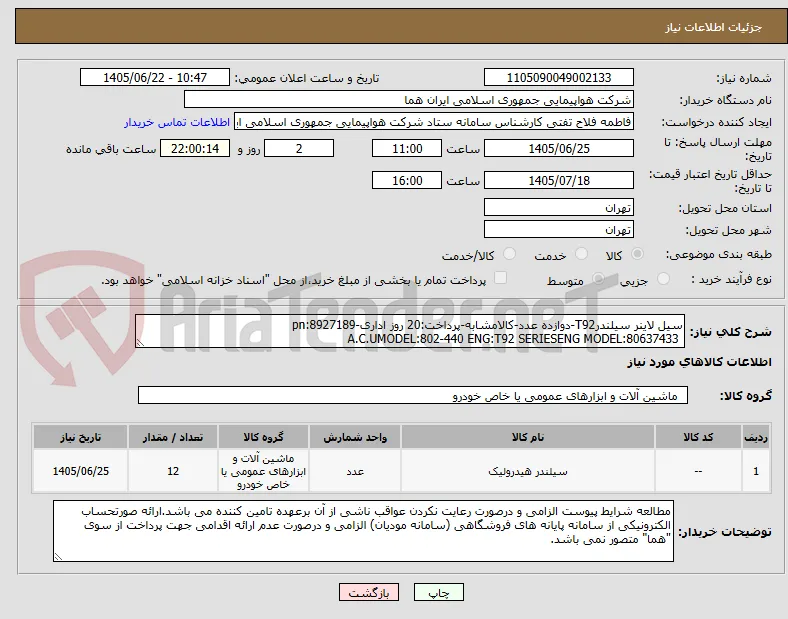Click the resize handle of the description box
Viewport: 788px width, 619px height.
point(140,343)
